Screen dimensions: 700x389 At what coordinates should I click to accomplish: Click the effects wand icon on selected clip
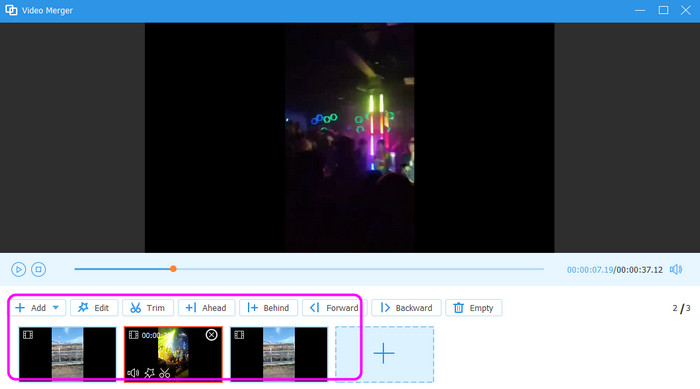(x=149, y=373)
